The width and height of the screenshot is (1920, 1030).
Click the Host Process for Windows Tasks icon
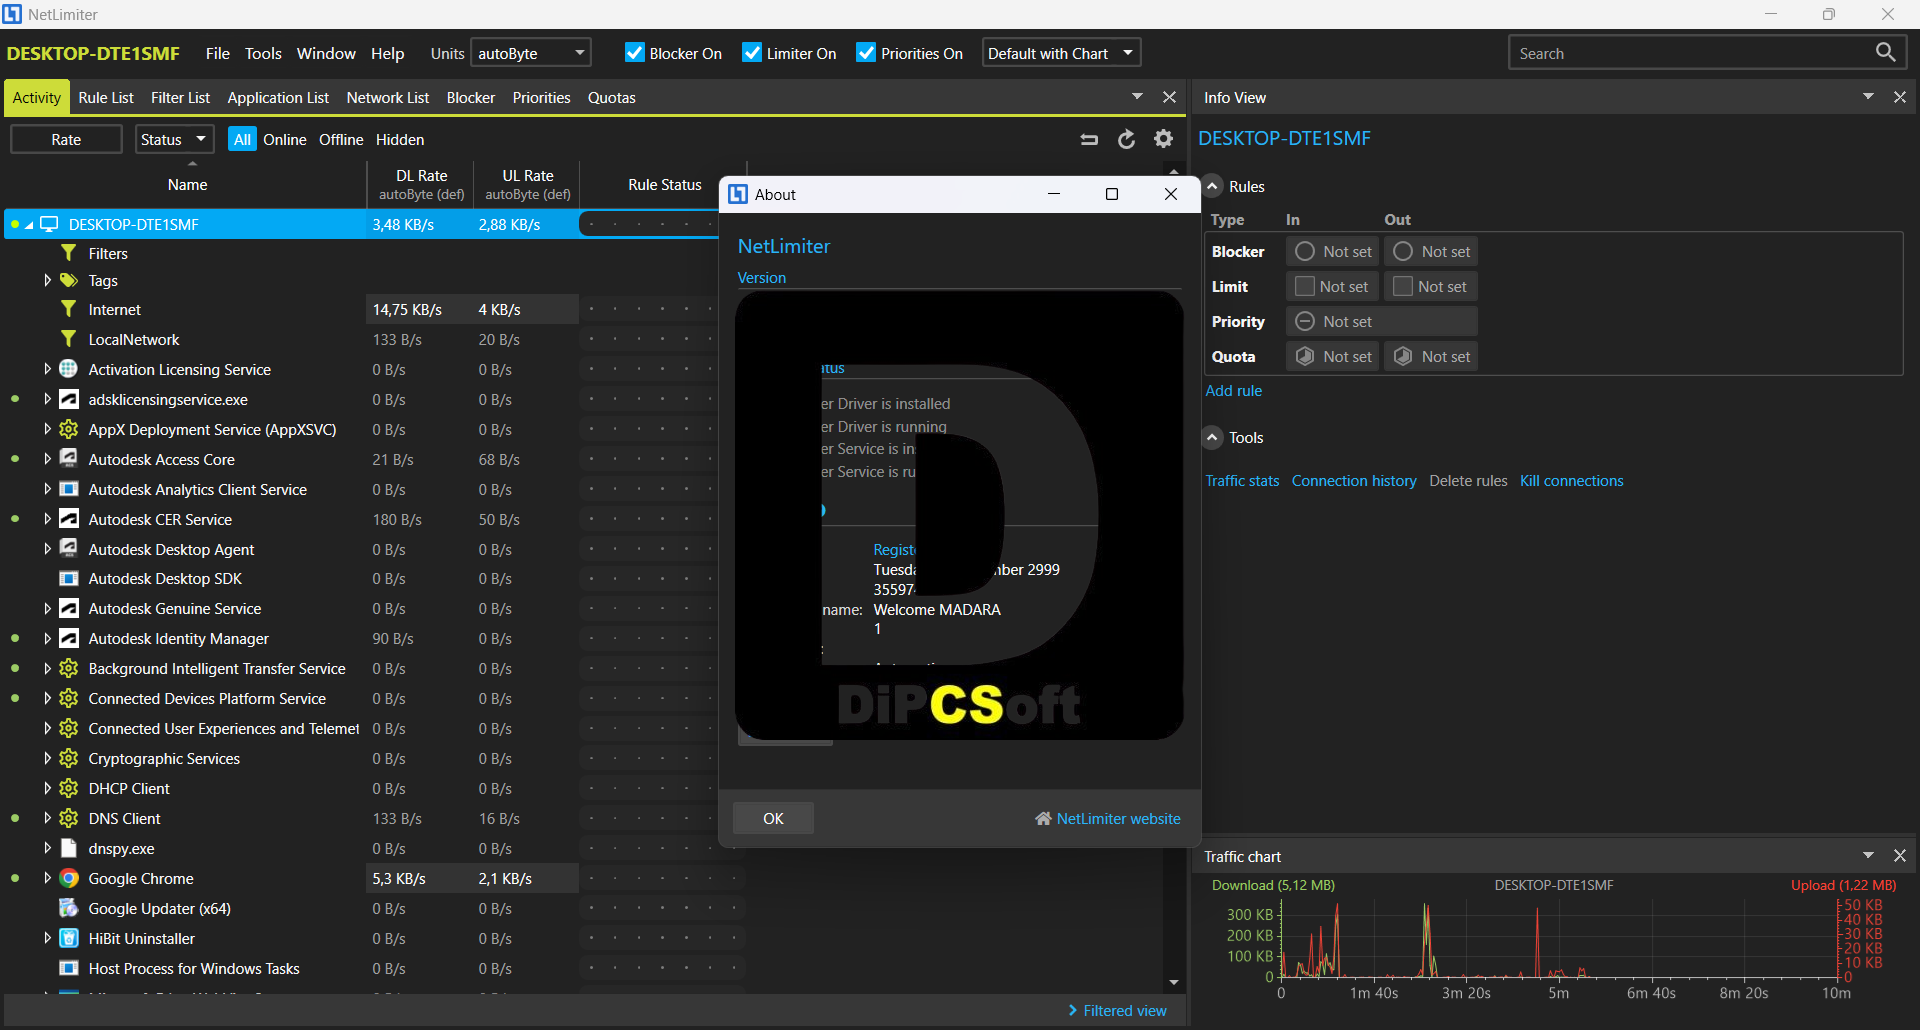pos(69,968)
